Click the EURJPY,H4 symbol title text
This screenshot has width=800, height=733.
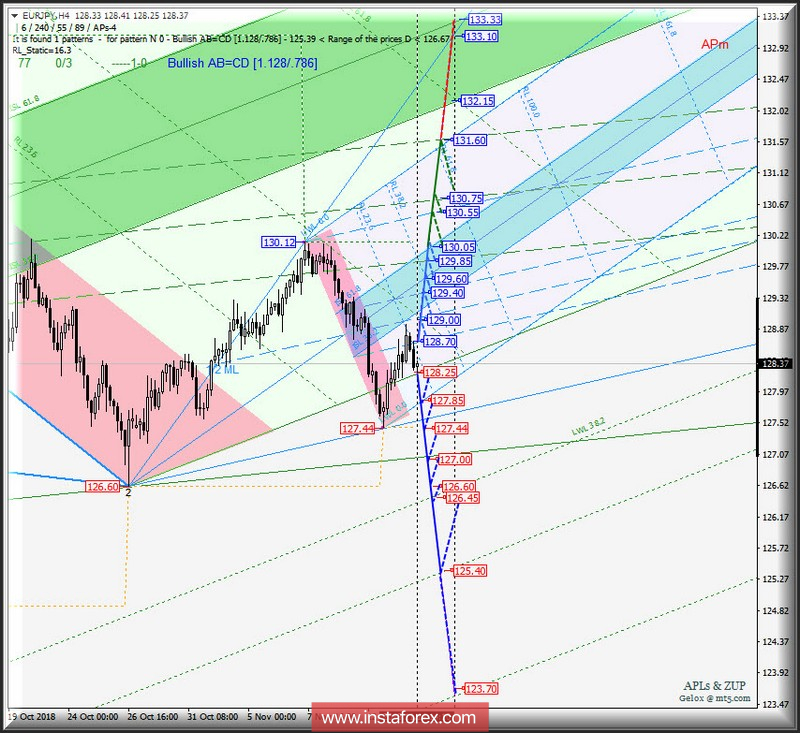(x=46, y=16)
